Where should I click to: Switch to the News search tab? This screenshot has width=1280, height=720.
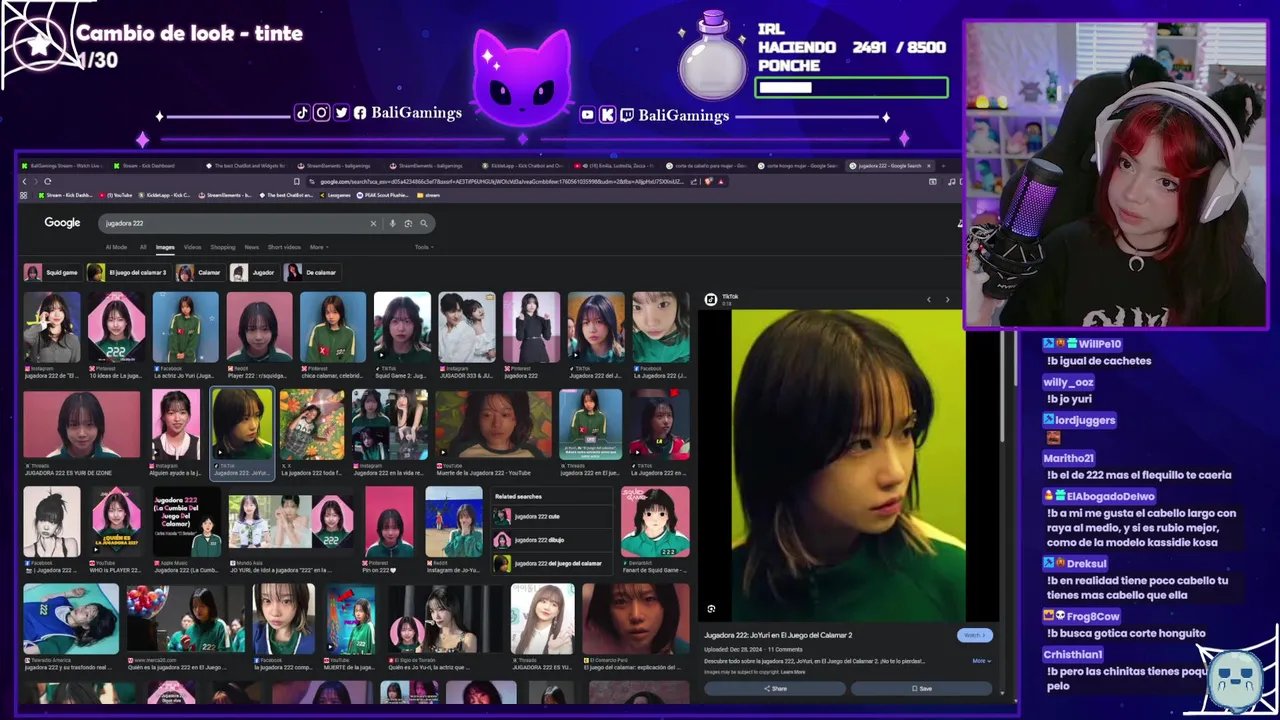[x=251, y=247]
